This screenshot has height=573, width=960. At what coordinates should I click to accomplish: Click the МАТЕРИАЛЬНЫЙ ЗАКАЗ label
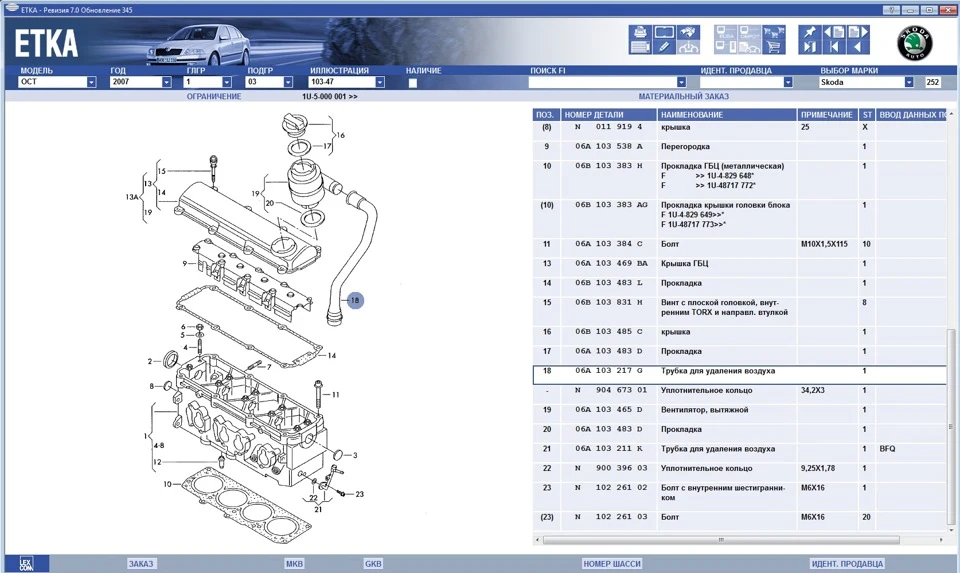pyautogui.click(x=683, y=96)
